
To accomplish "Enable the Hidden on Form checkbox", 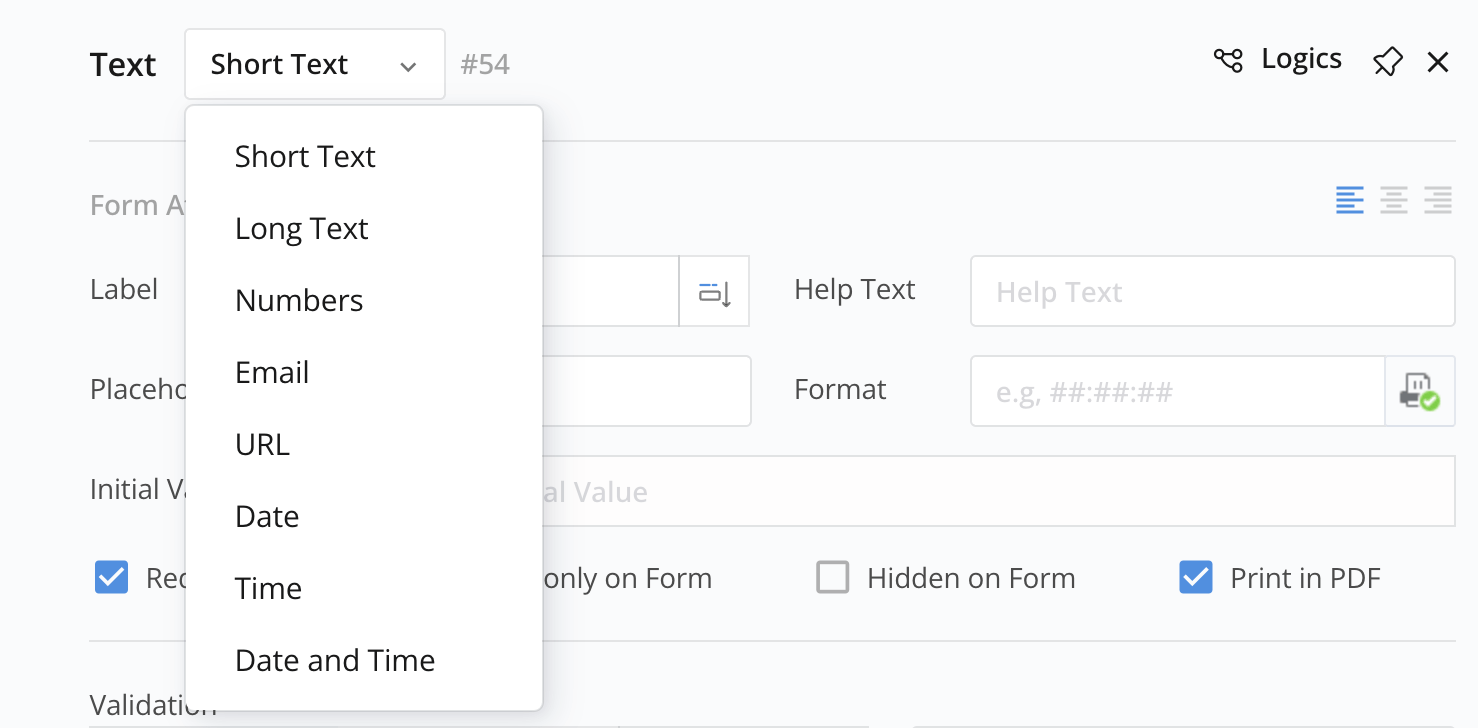I will coord(833,577).
